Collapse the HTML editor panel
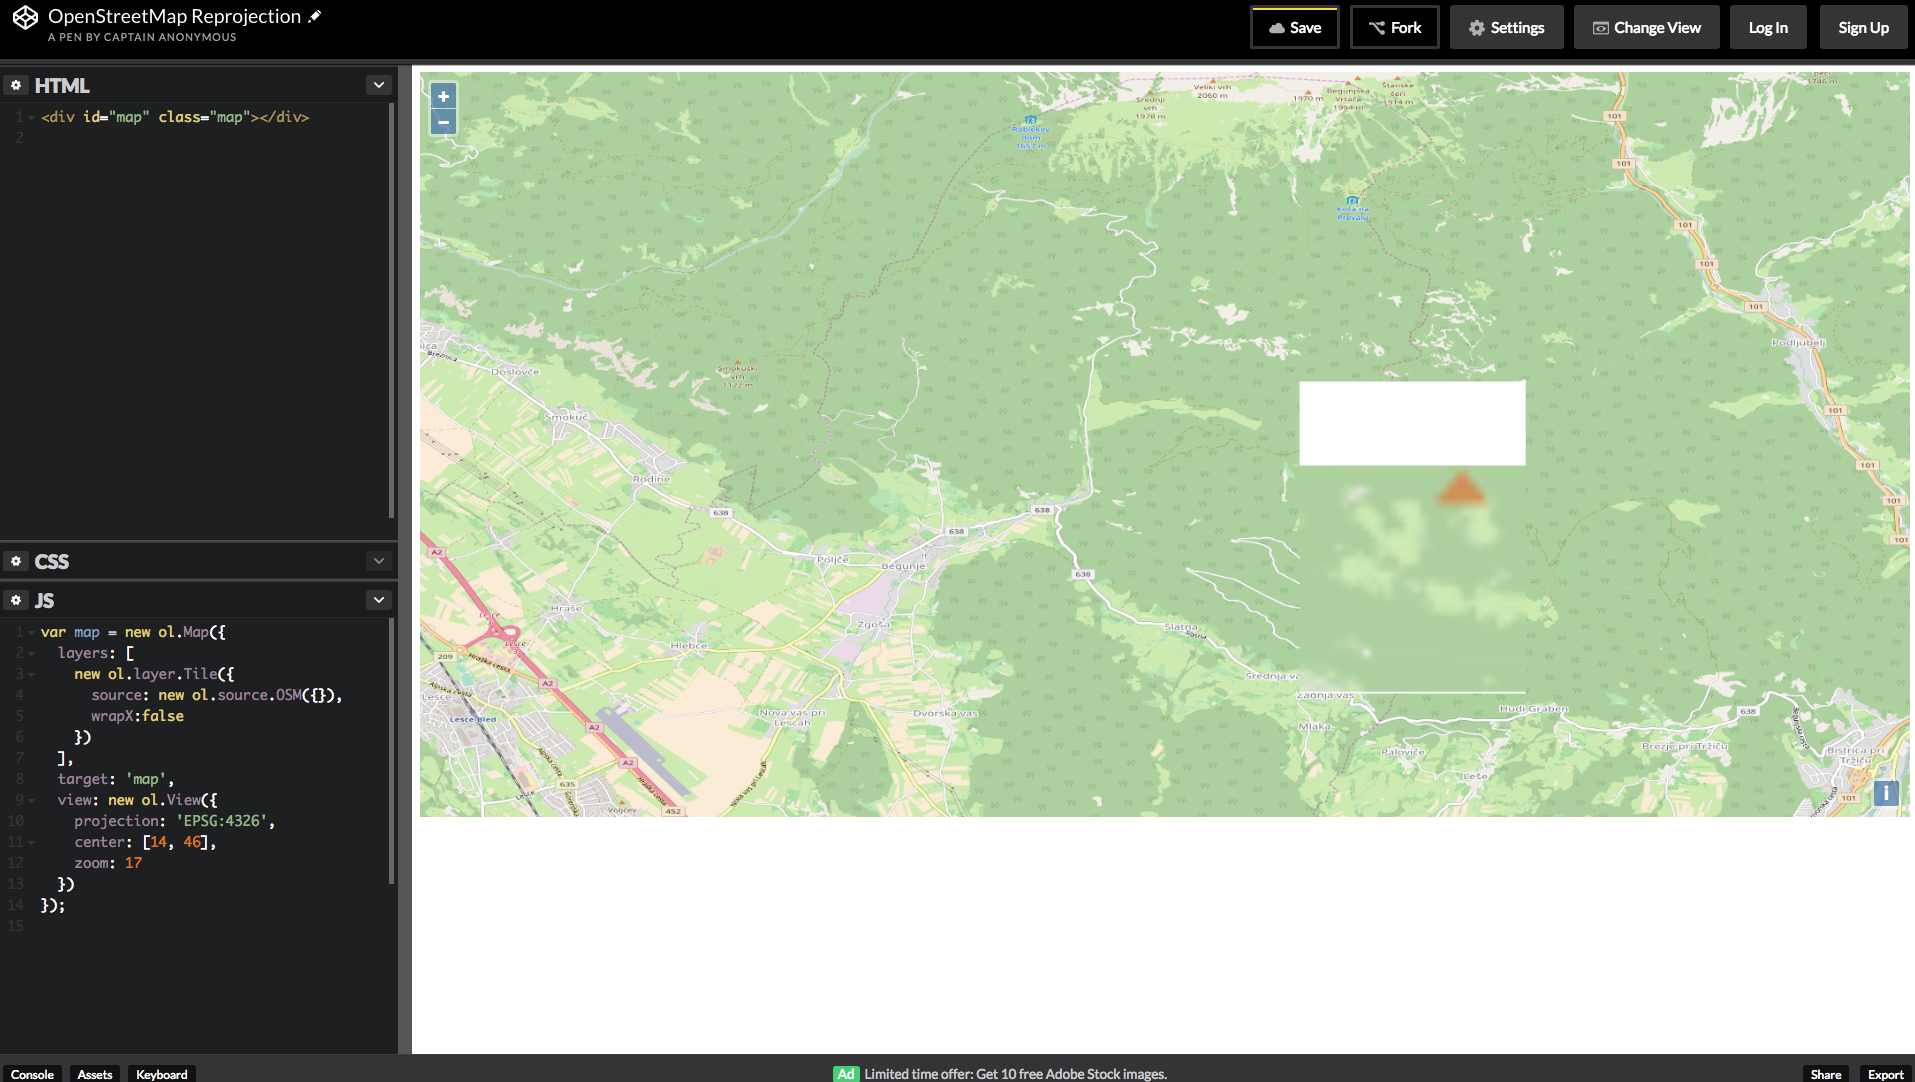Viewport: 1915px width, 1082px height. pos(379,84)
